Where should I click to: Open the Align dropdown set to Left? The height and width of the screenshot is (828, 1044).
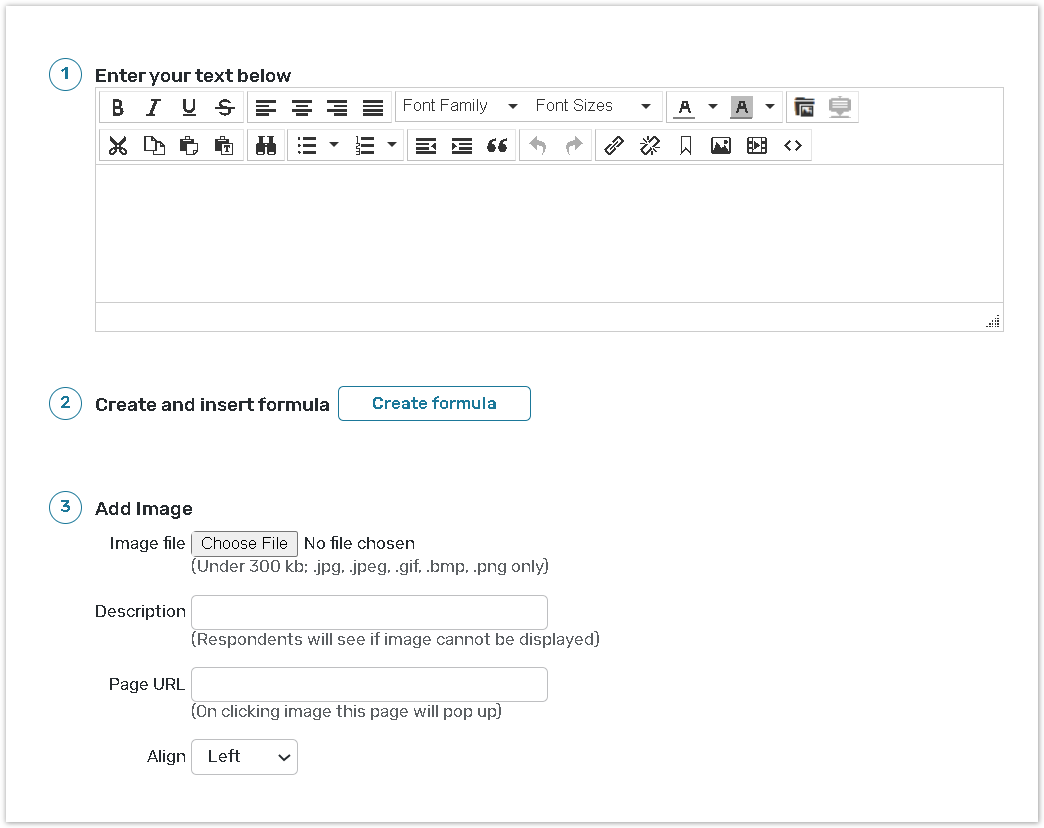[x=244, y=757]
